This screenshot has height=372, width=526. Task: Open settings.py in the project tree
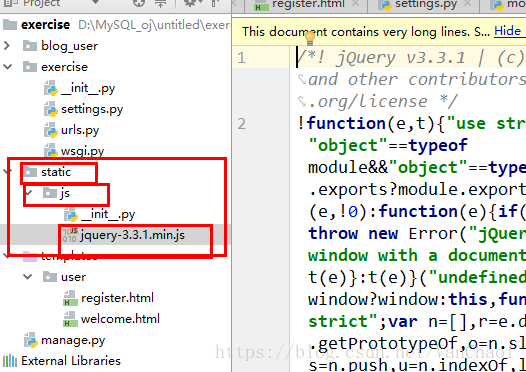coord(92,109)
